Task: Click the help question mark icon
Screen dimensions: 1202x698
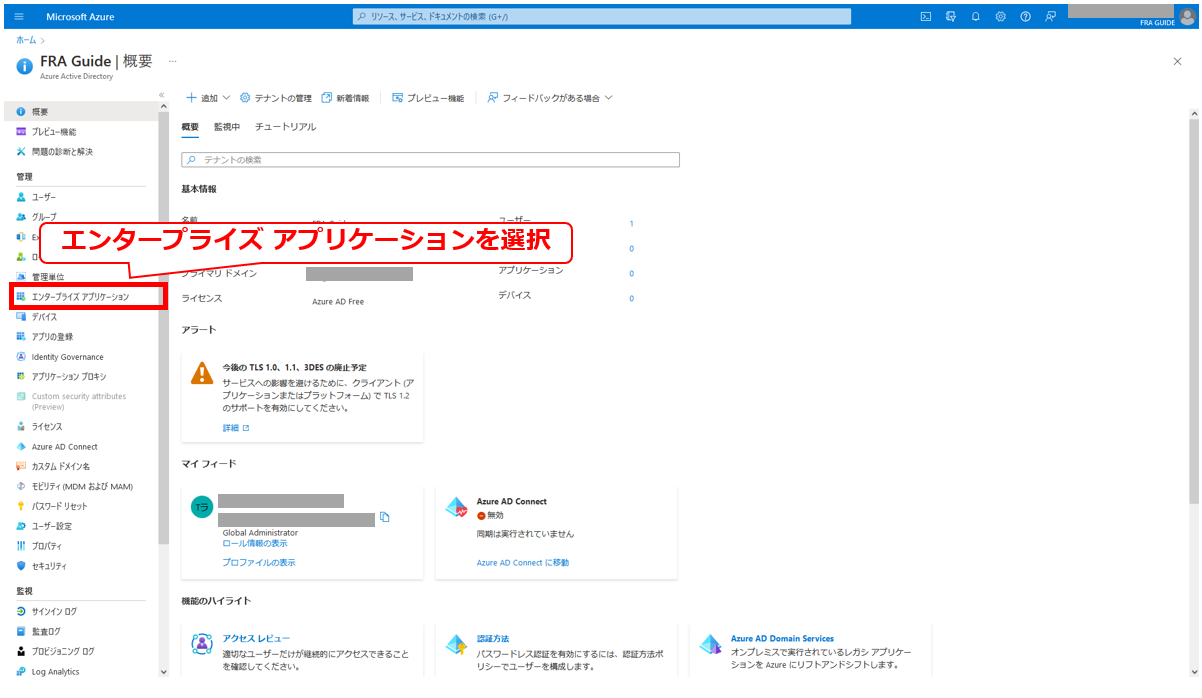Action: [1025, 17]
